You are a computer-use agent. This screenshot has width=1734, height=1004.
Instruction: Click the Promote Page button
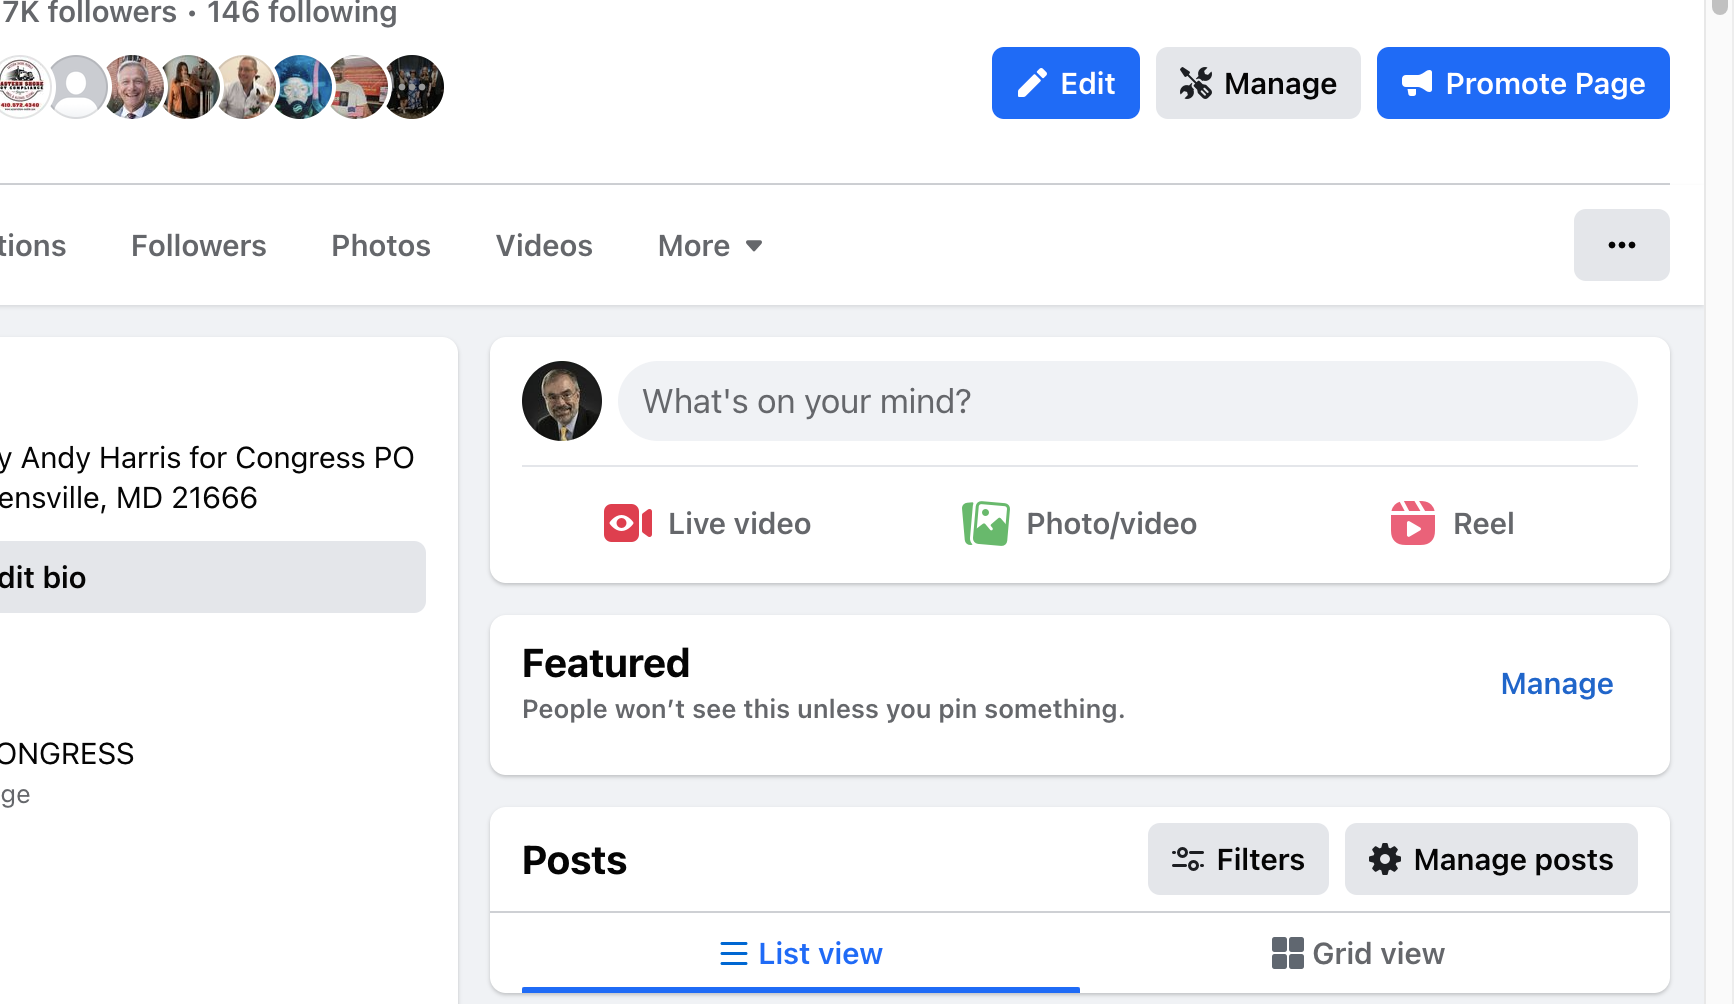click(x=1523, y=83)
